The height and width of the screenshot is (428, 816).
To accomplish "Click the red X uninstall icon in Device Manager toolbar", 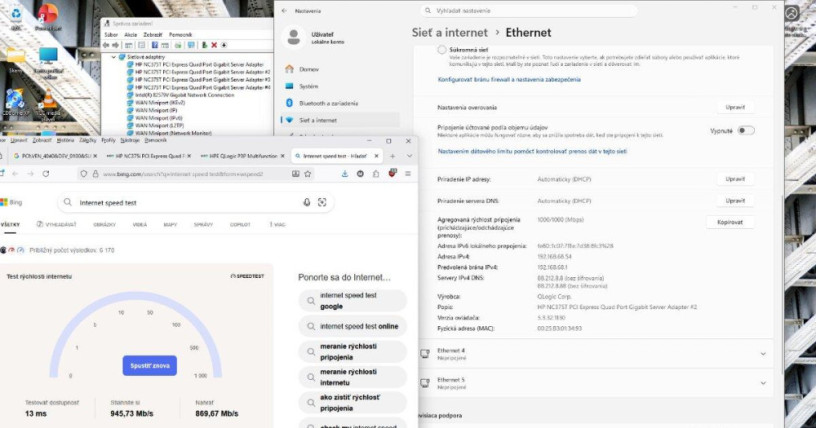I will tap(214, 45).
